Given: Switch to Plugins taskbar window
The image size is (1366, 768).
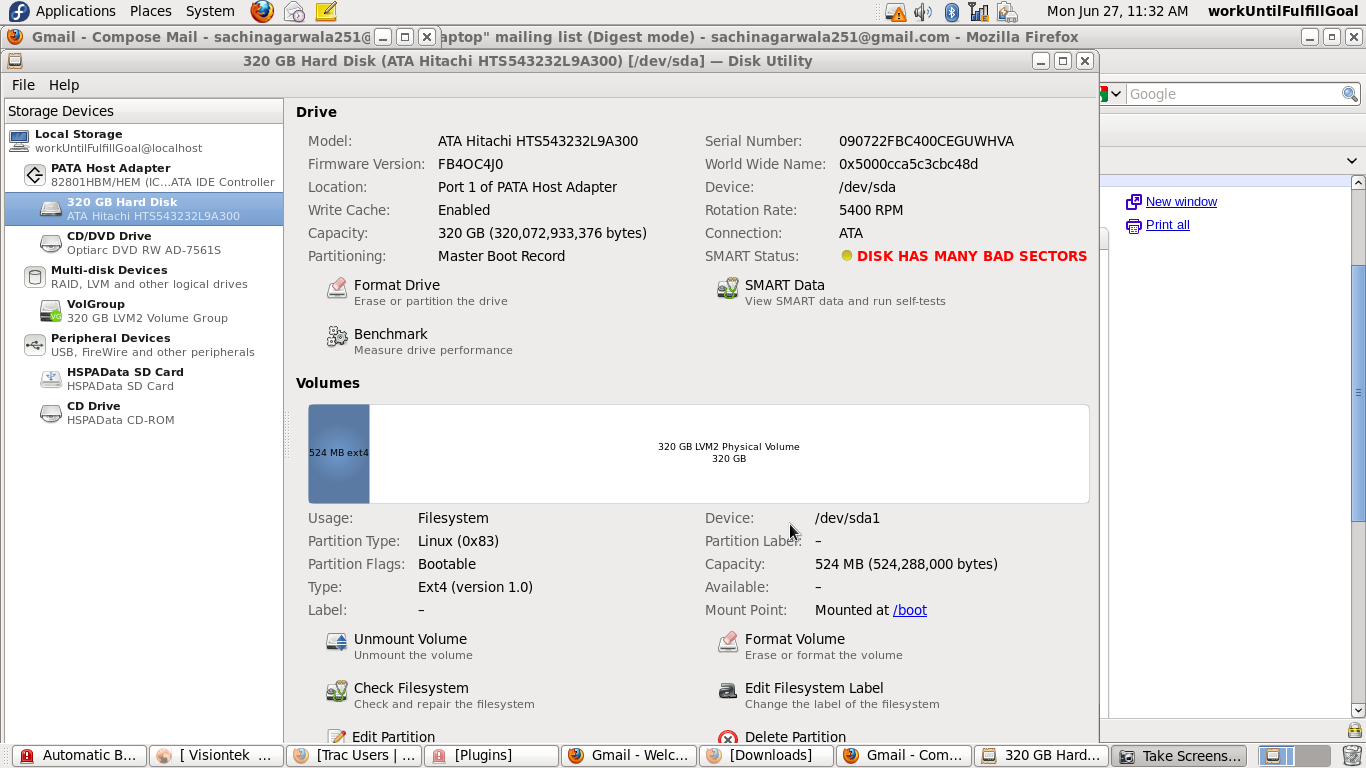Looking at the screenshot, I should tap(490, 756).
